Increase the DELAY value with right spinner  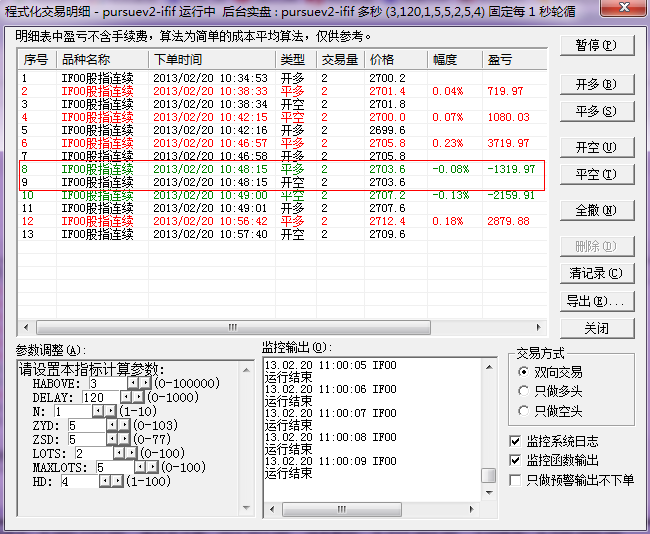[x=138, y=397]
